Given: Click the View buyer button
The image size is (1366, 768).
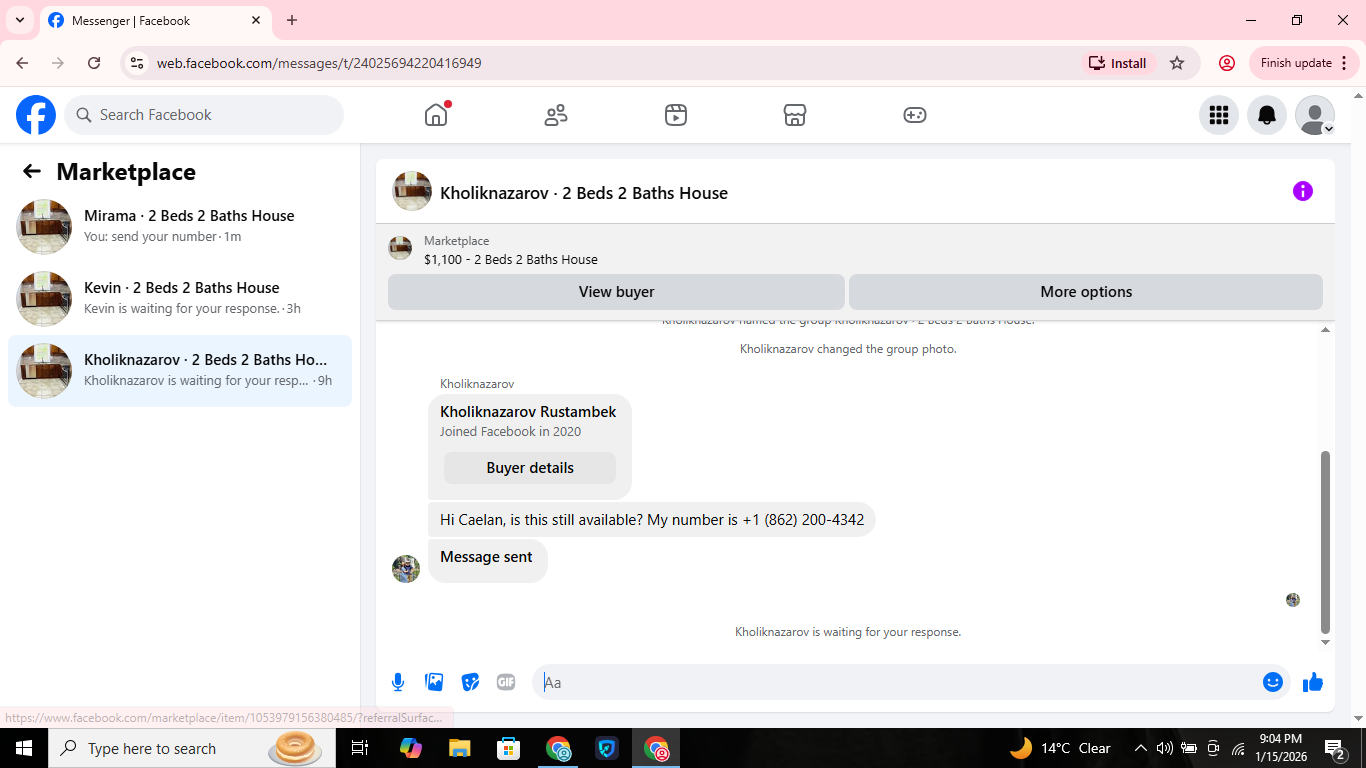Looking at the screenshot, I should [x=616, y=292].
